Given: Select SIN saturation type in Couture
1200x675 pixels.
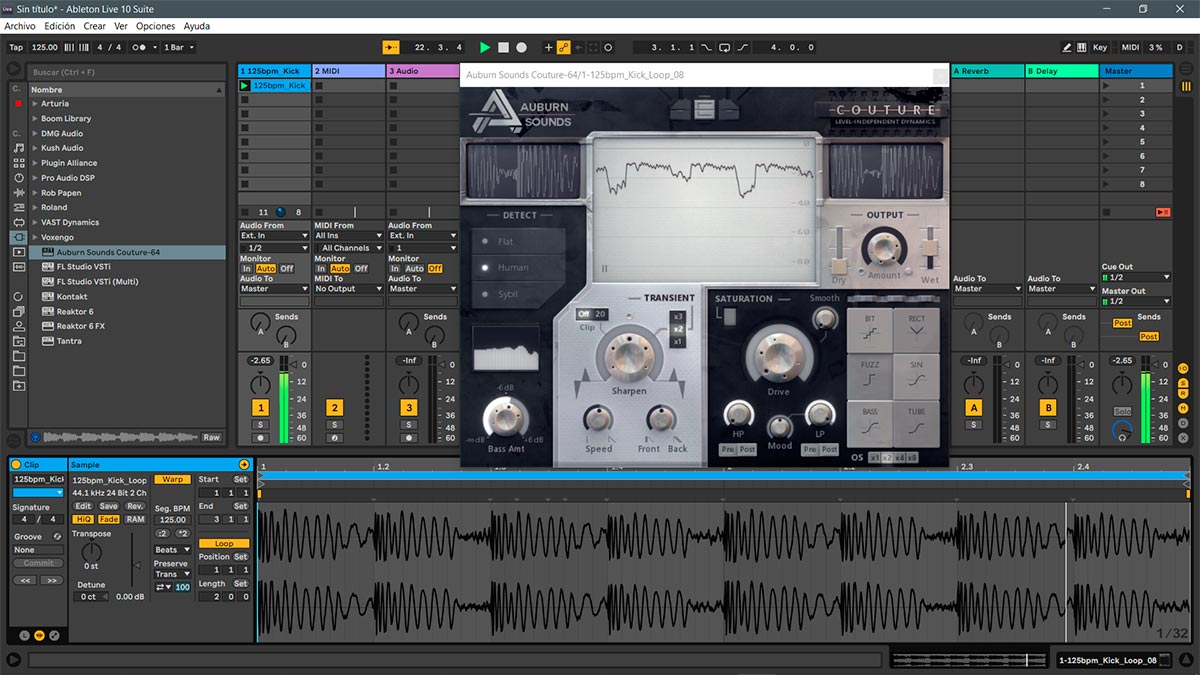Looking at the screenshot, I should [916, 376].
